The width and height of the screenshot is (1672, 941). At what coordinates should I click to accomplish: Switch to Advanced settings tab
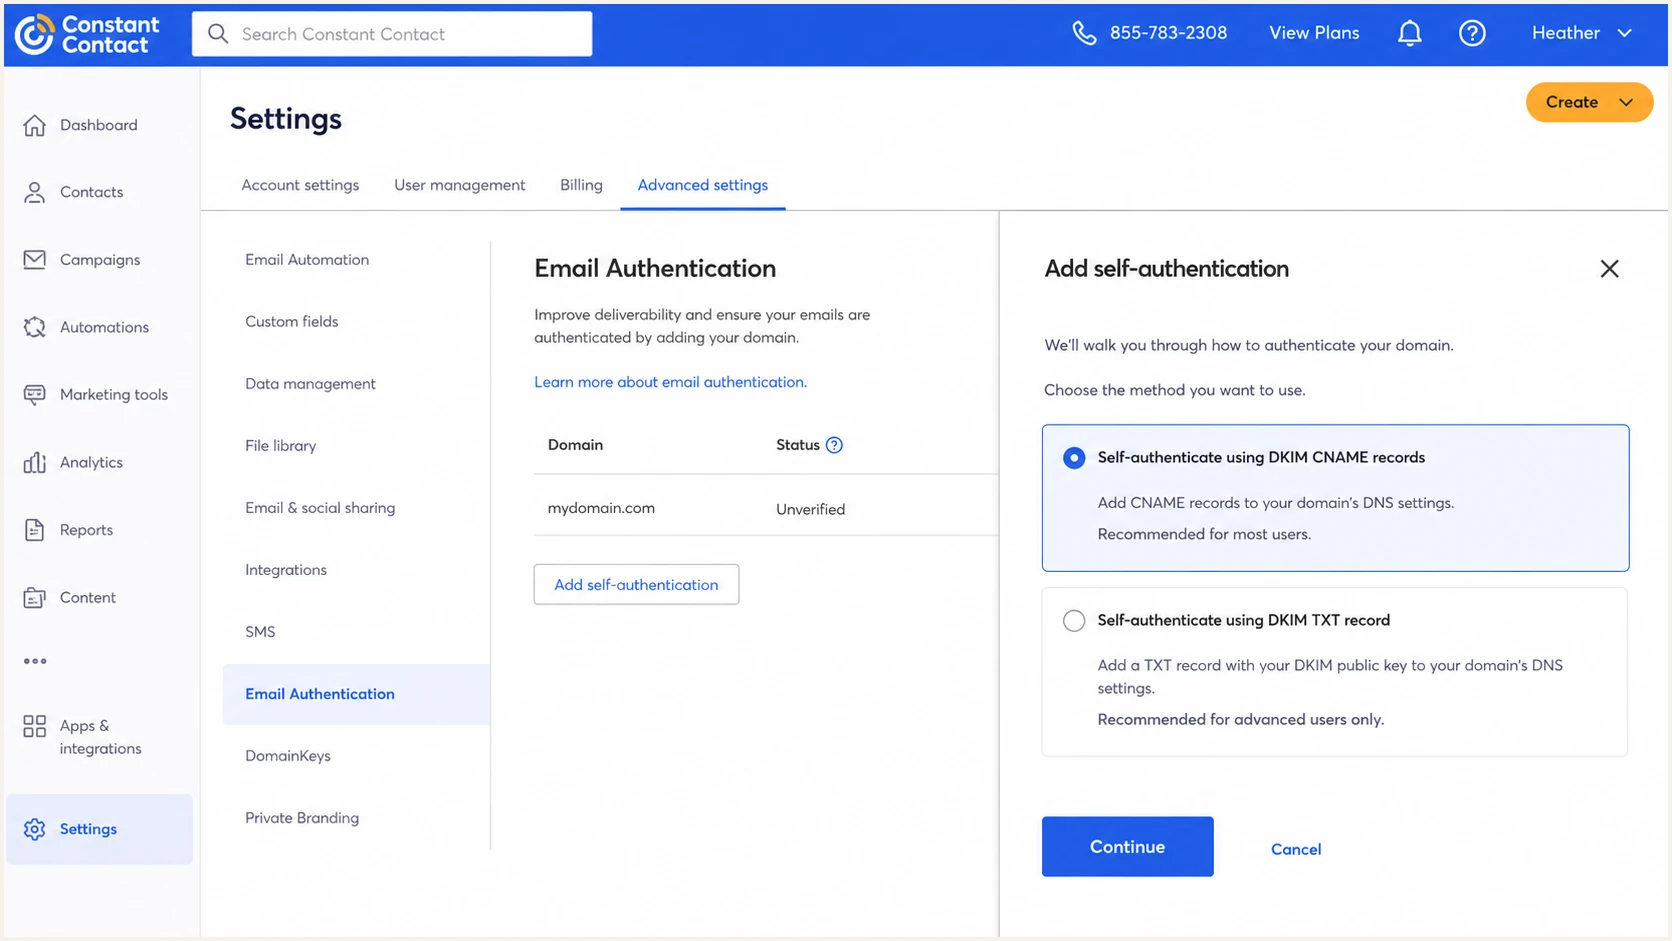pyautogui.click(x=703, y=185)
